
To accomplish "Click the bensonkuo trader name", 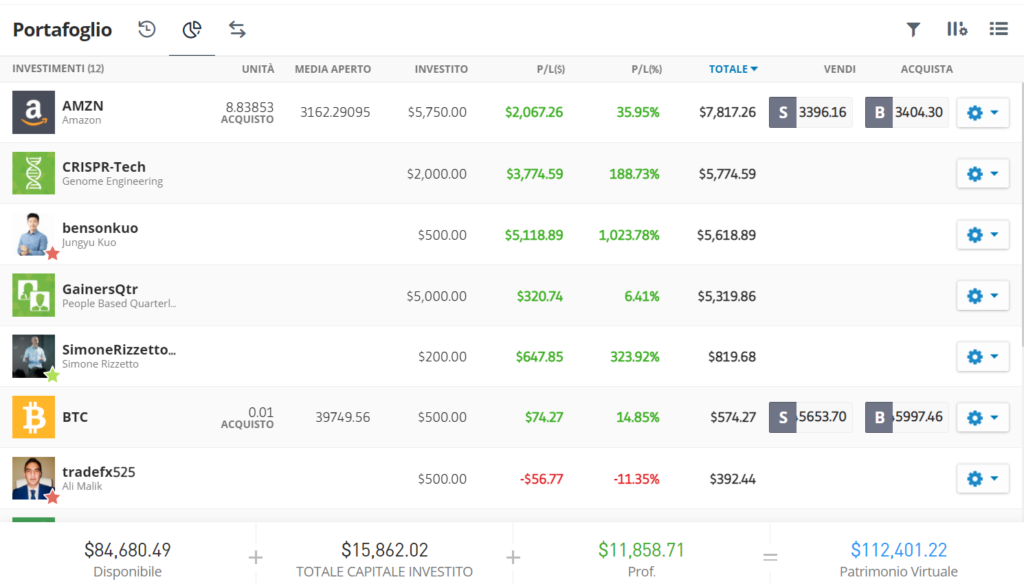I will point(100,228).
